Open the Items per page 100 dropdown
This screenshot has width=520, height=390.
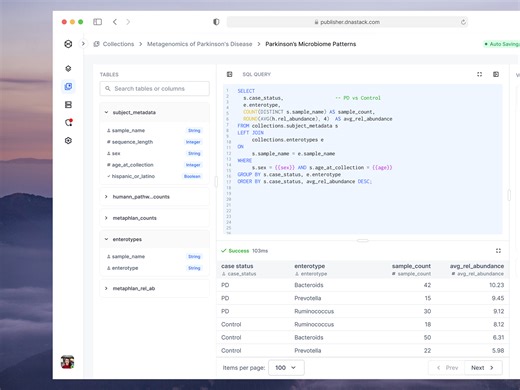pos(286,368)
